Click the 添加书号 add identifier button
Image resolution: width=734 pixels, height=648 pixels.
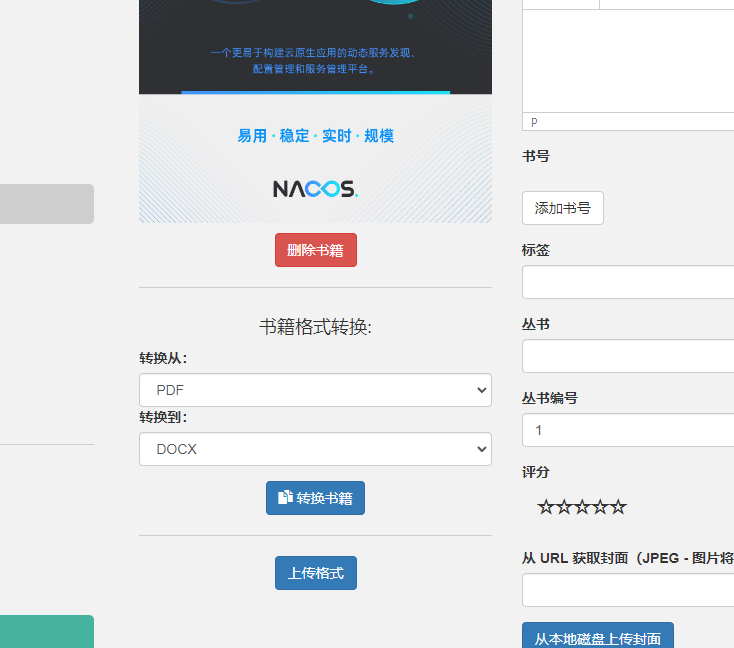(563, 208)
